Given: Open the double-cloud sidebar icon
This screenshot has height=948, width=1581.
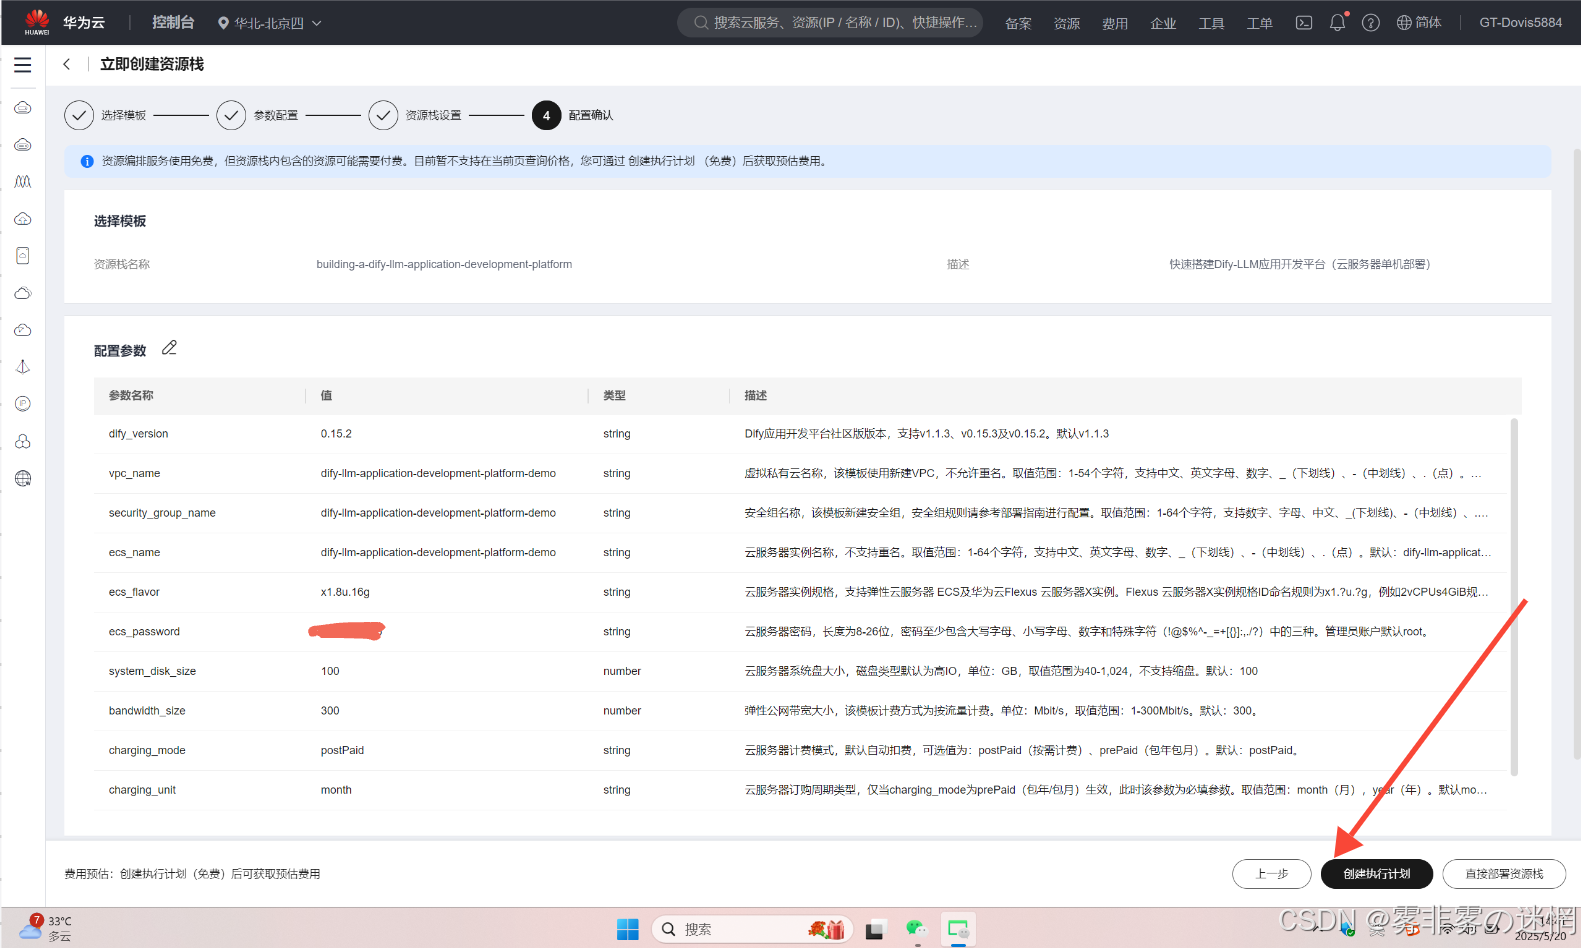Looking at the screenshot, I should tap(23, 293).
